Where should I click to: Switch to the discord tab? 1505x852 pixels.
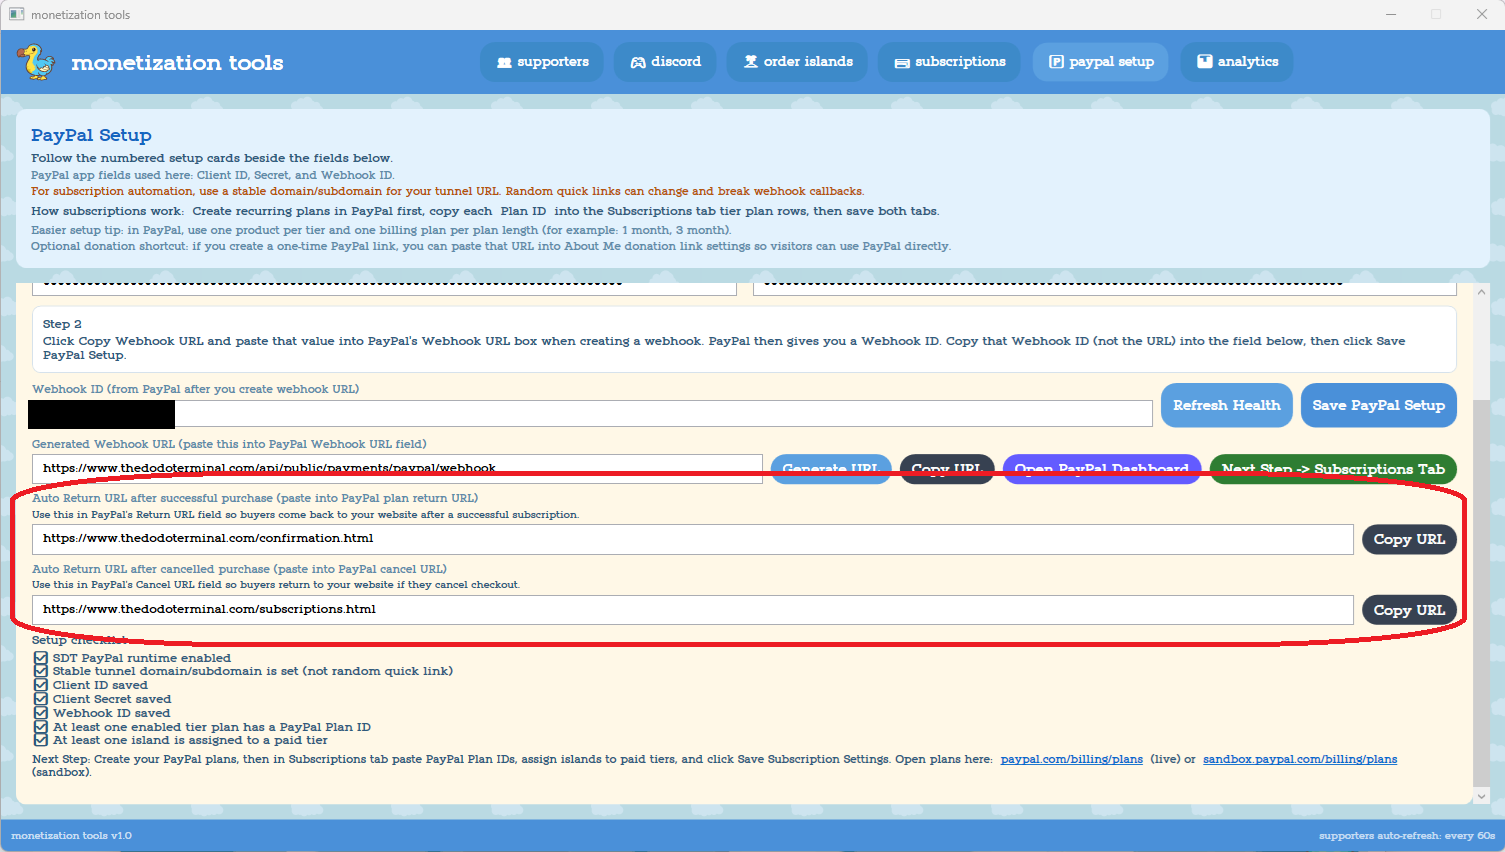665,62
